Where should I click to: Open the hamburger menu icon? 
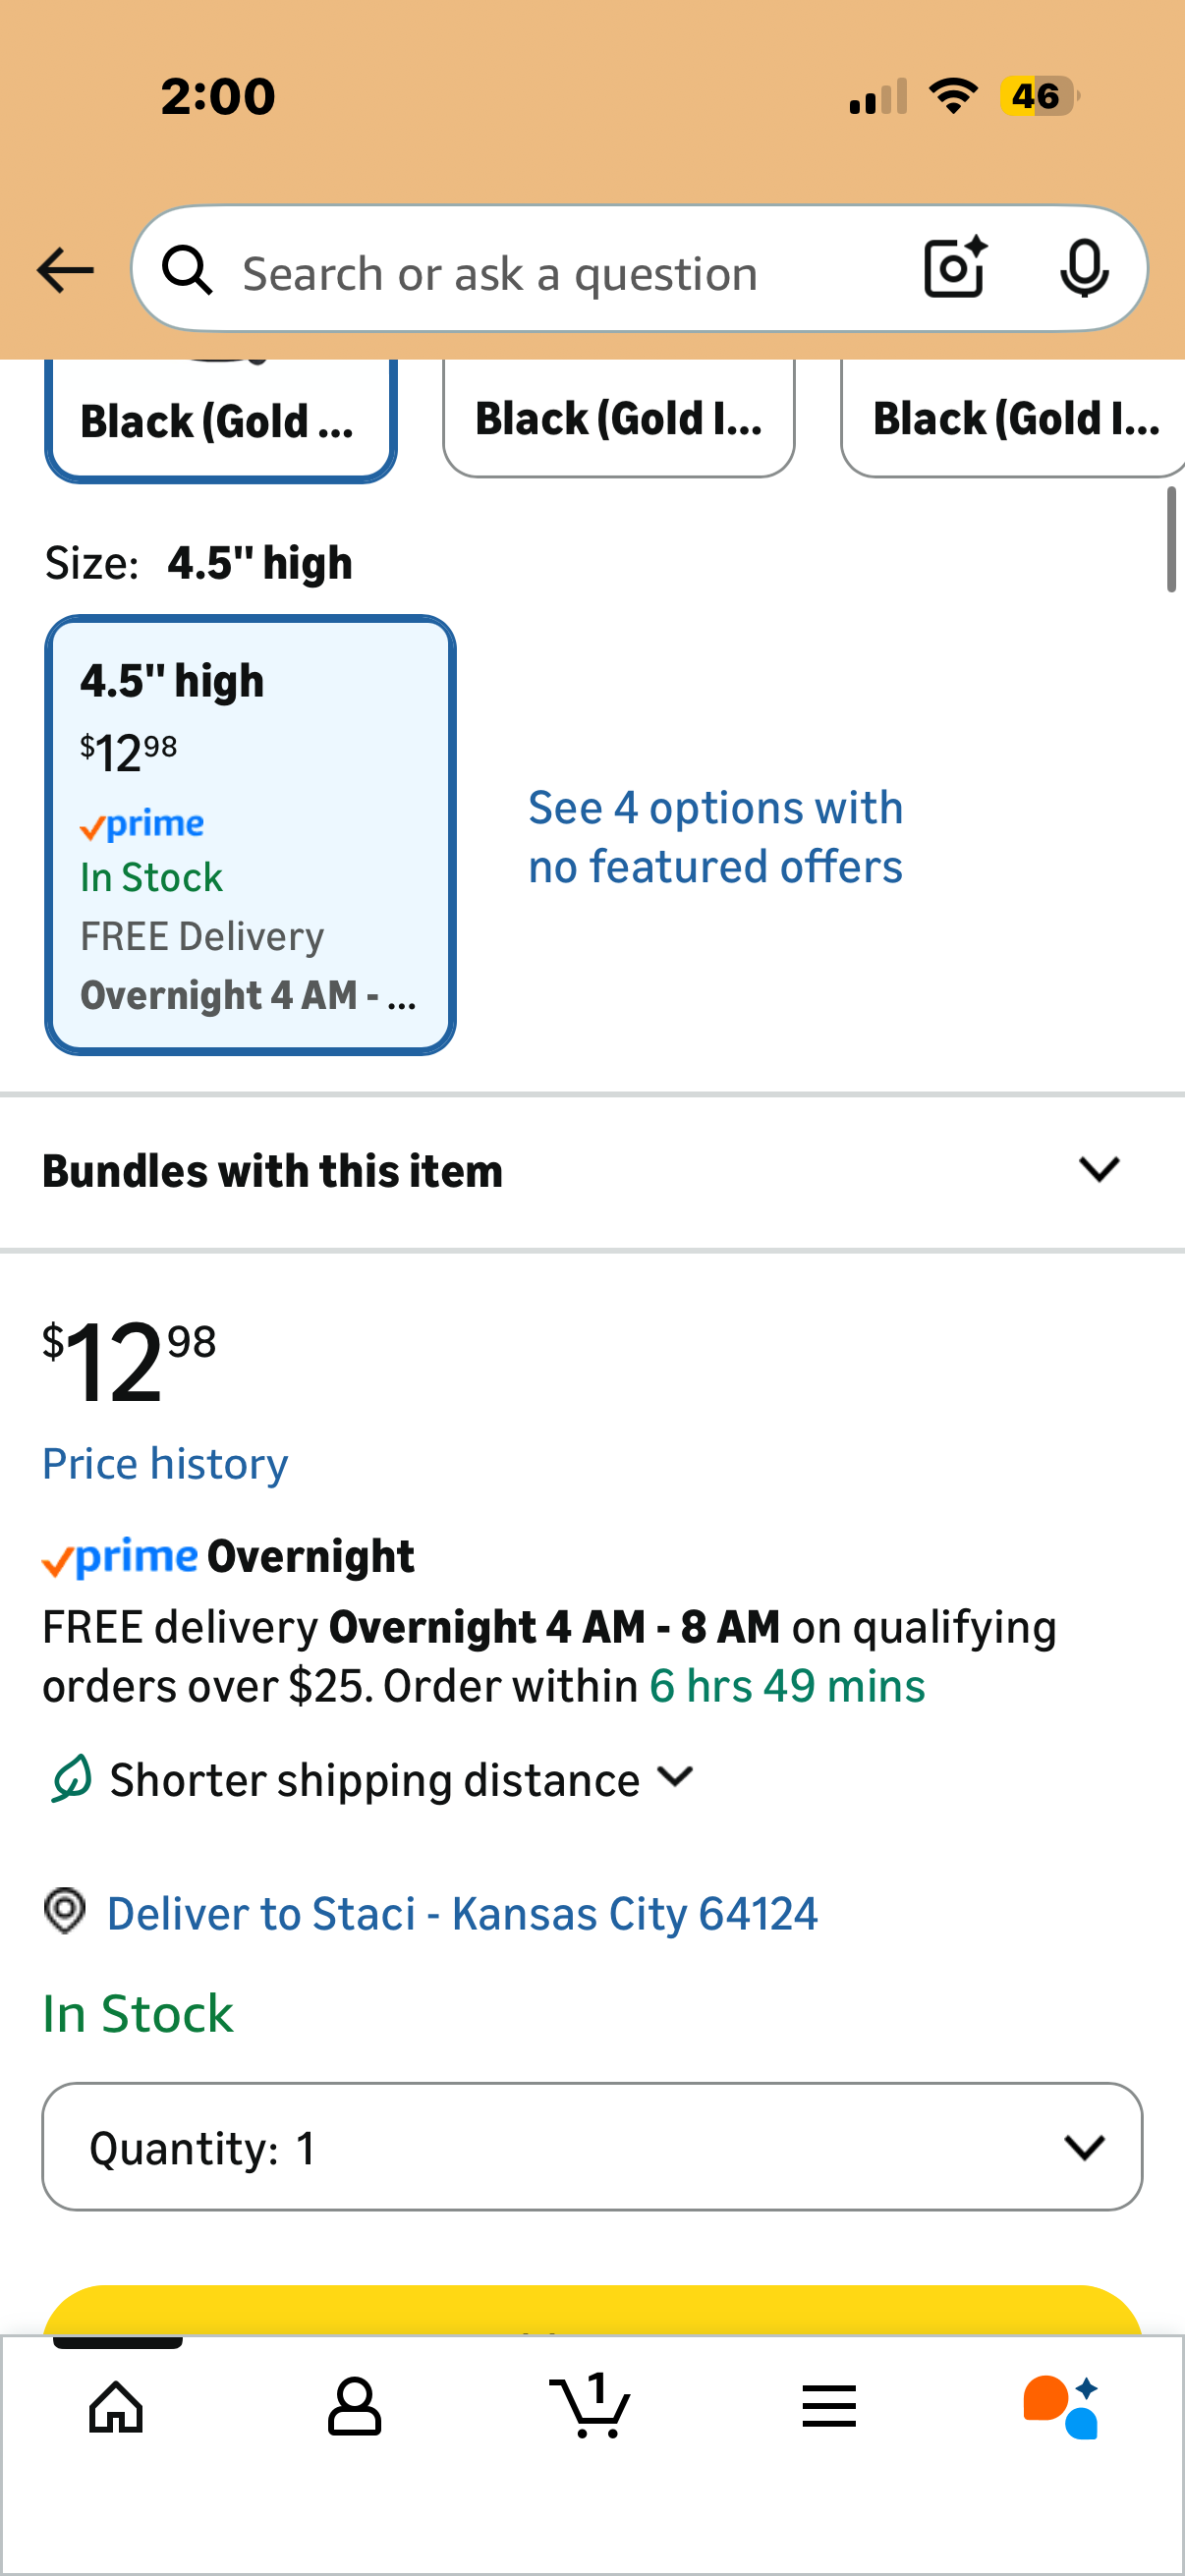pyautogui.click(x=828, y=2406)
